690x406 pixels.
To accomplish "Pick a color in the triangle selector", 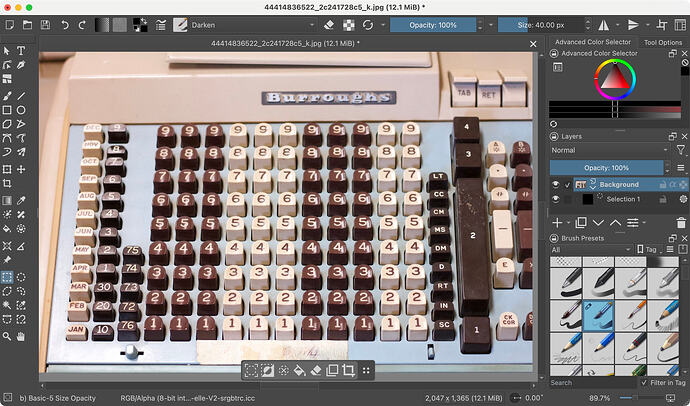I will coord(615,80).
